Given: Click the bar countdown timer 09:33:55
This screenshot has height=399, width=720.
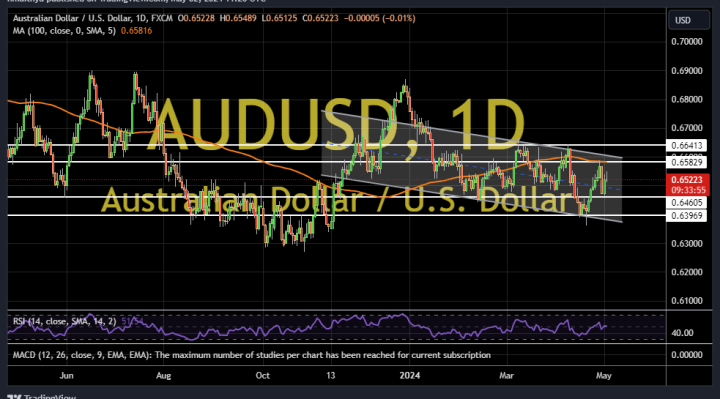Looking at the screenshot, I should (688, 190).
